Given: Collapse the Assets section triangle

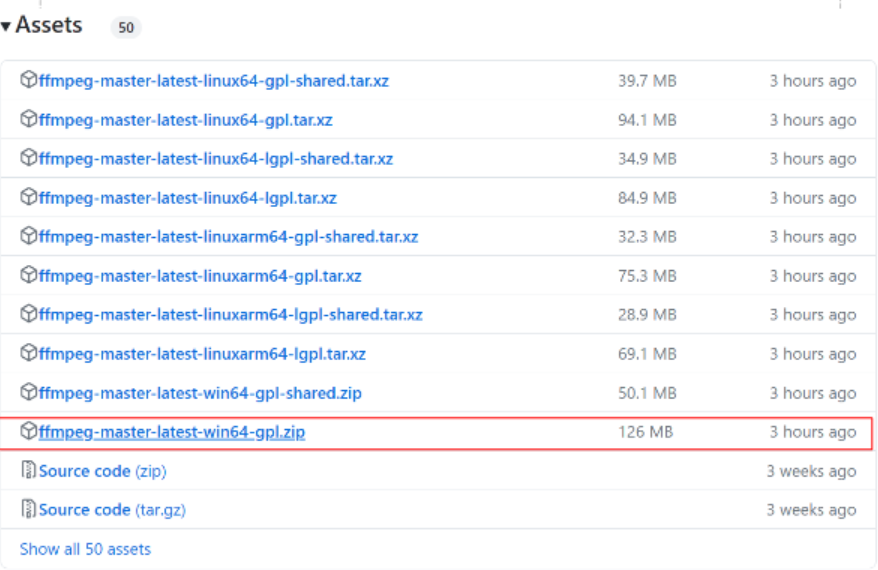Looking at the screenshot, I should (6, 26).
